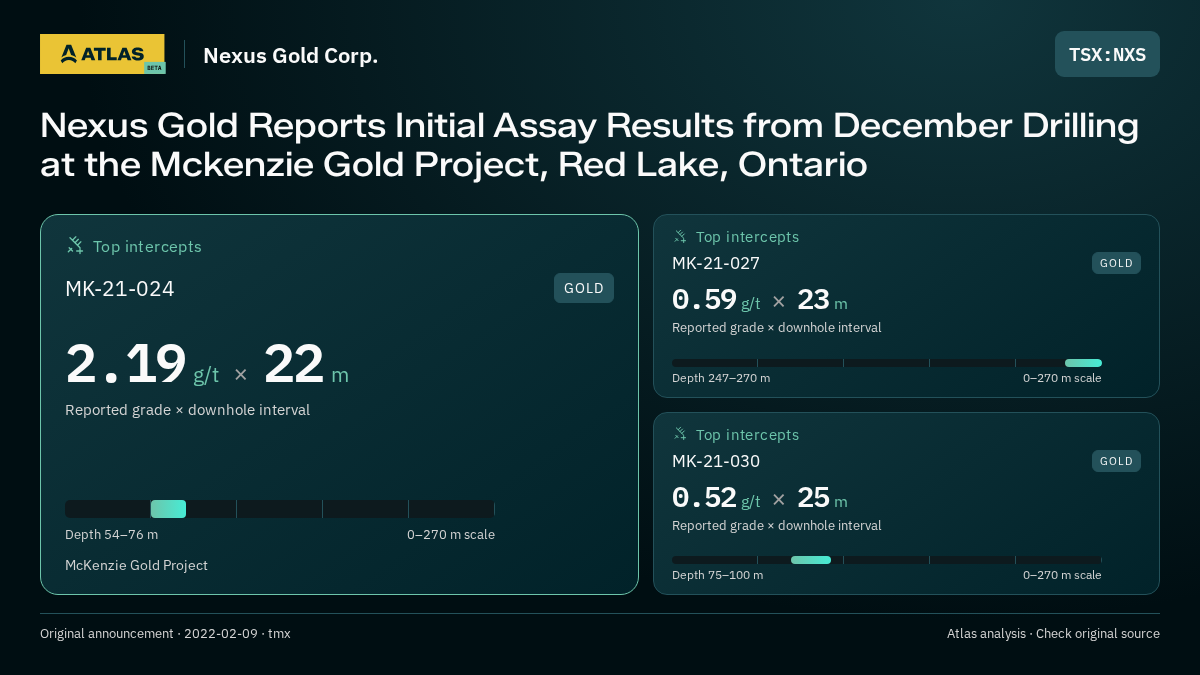Image resolution: width=1200 pixels, height=675 pixels.
Task: Click the 0.52 g/t grade value
Action: [x=716, y=498]
